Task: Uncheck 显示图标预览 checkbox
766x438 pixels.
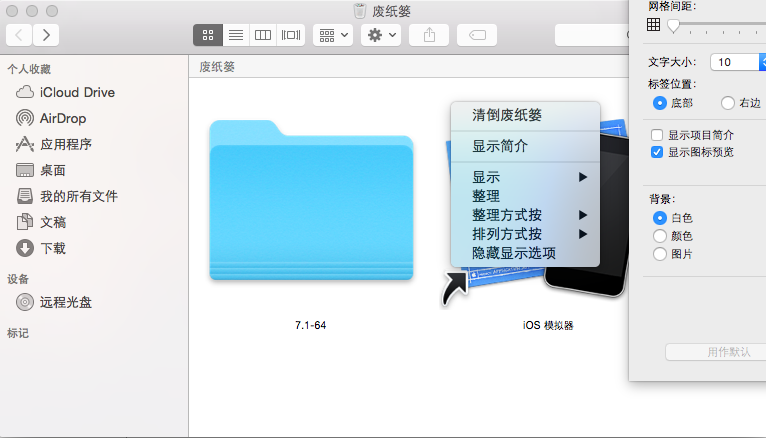Action: click(657, 152)
